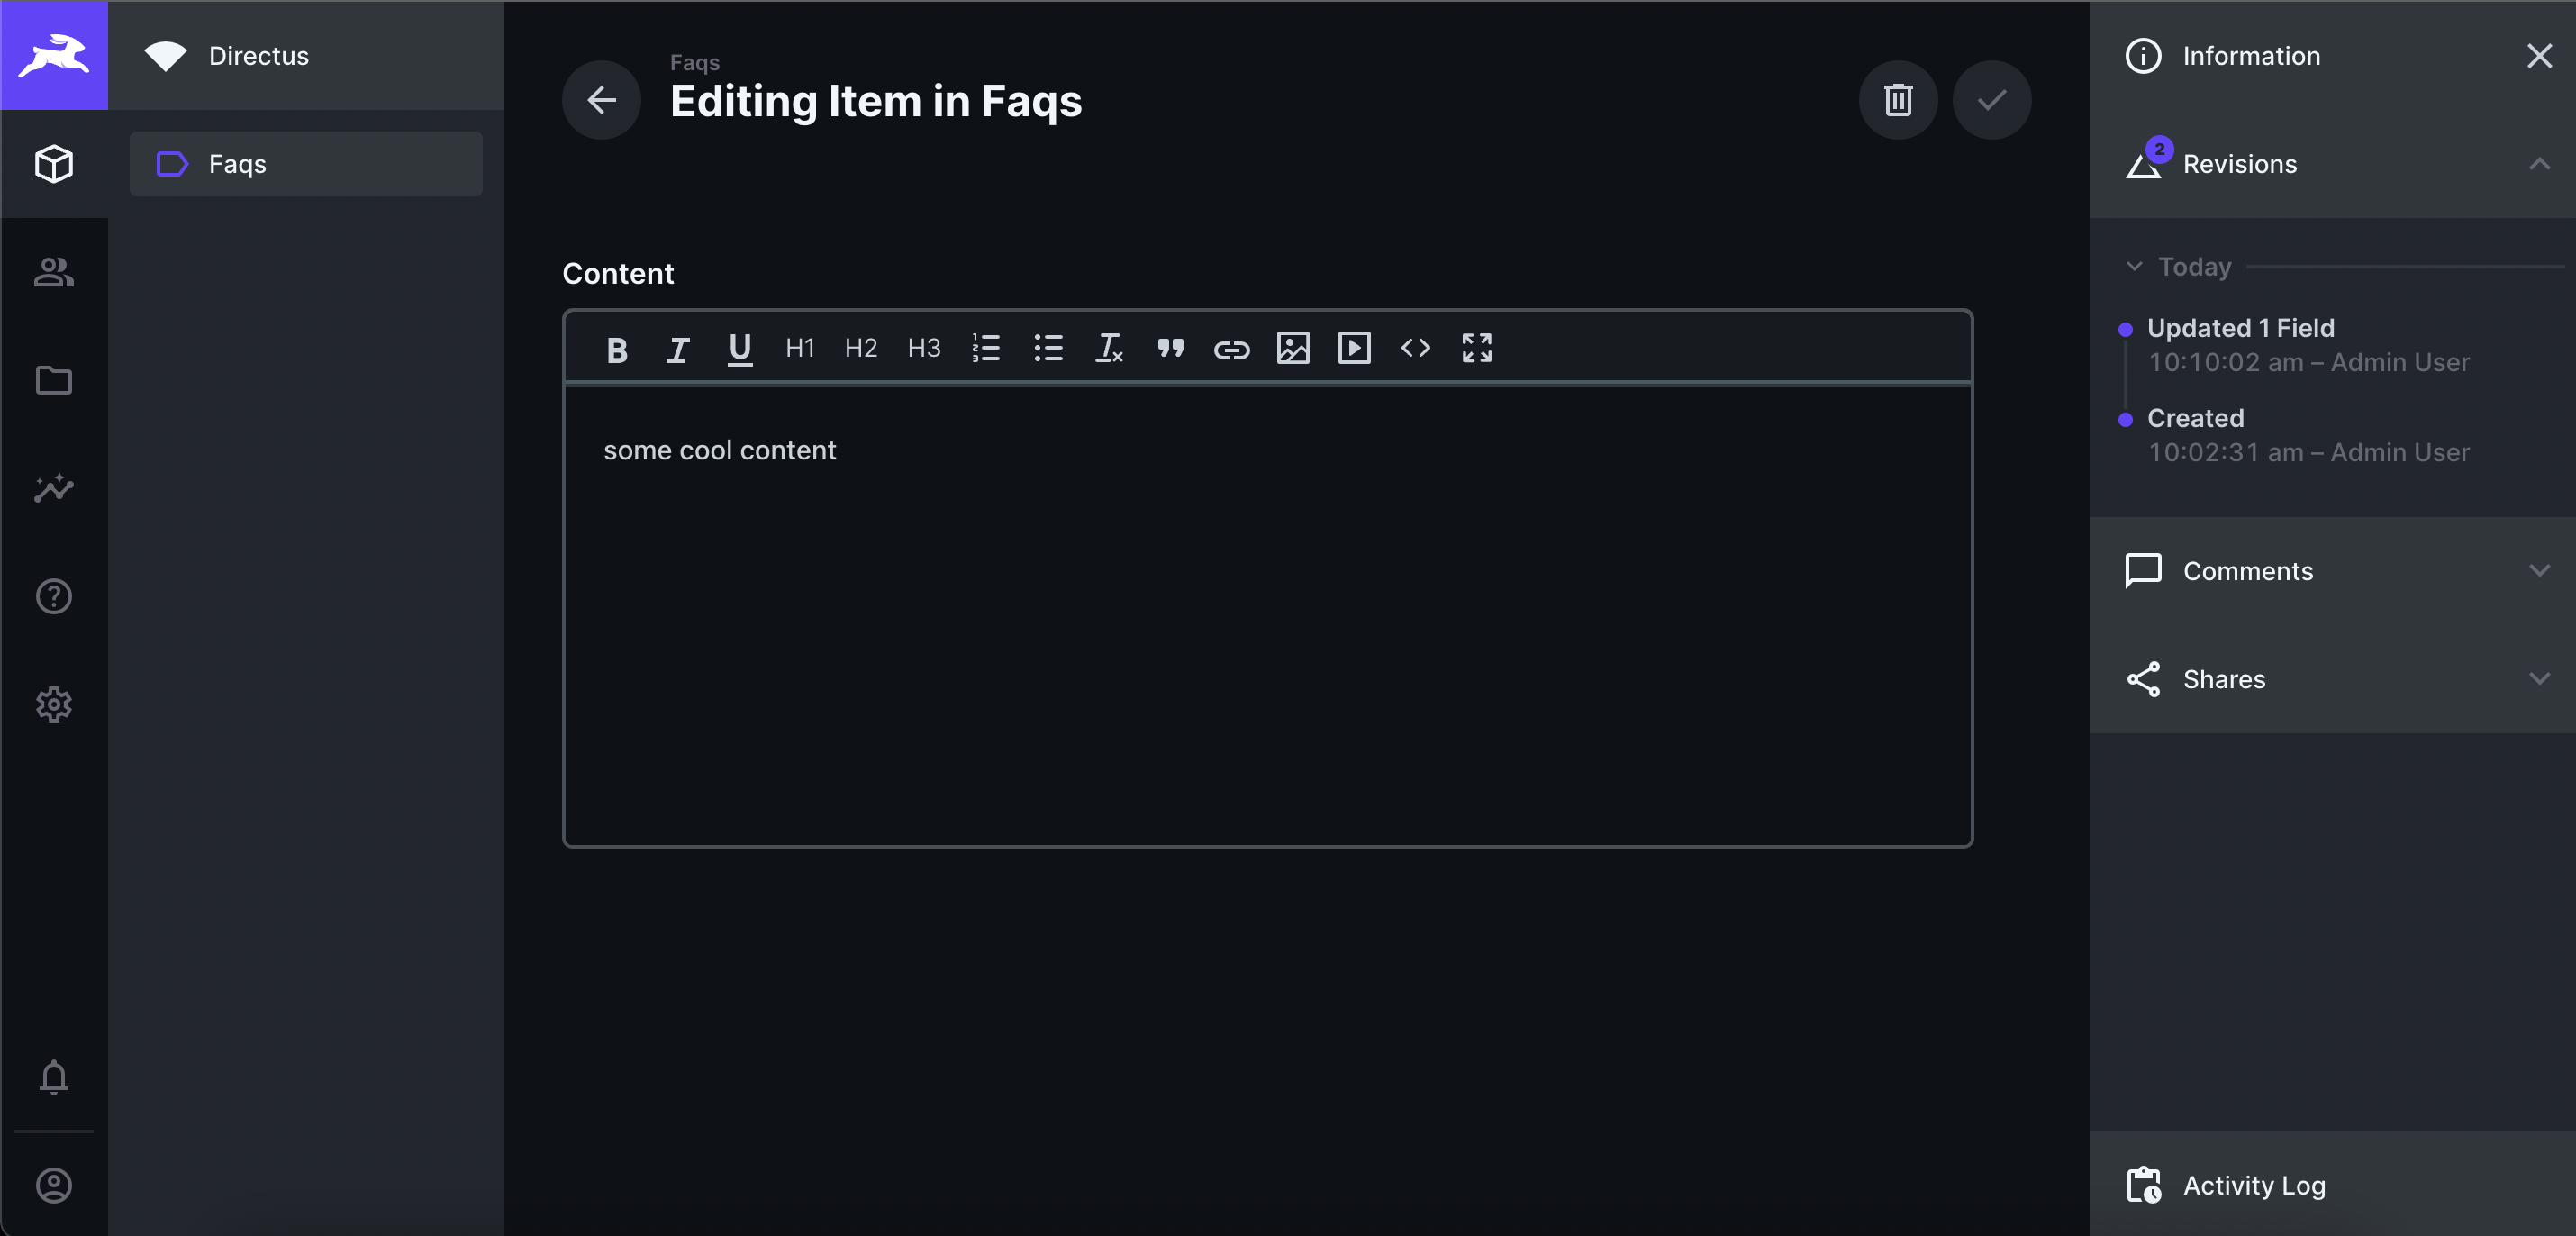Open the File Library module

(x=53, y=380)
